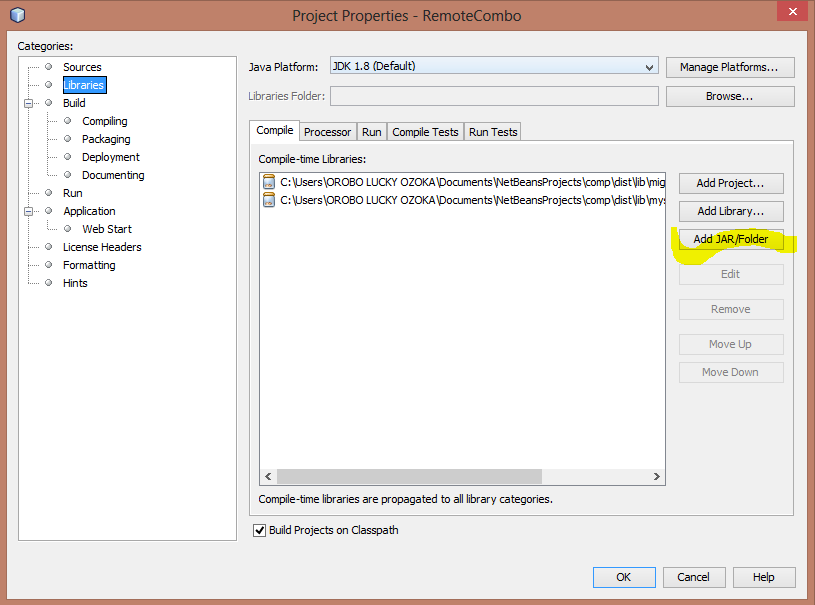Image resolution: width=815 pixels, height=605 pixels.
Task: Open Help for this dialog
Action: (x=764, y=577)
